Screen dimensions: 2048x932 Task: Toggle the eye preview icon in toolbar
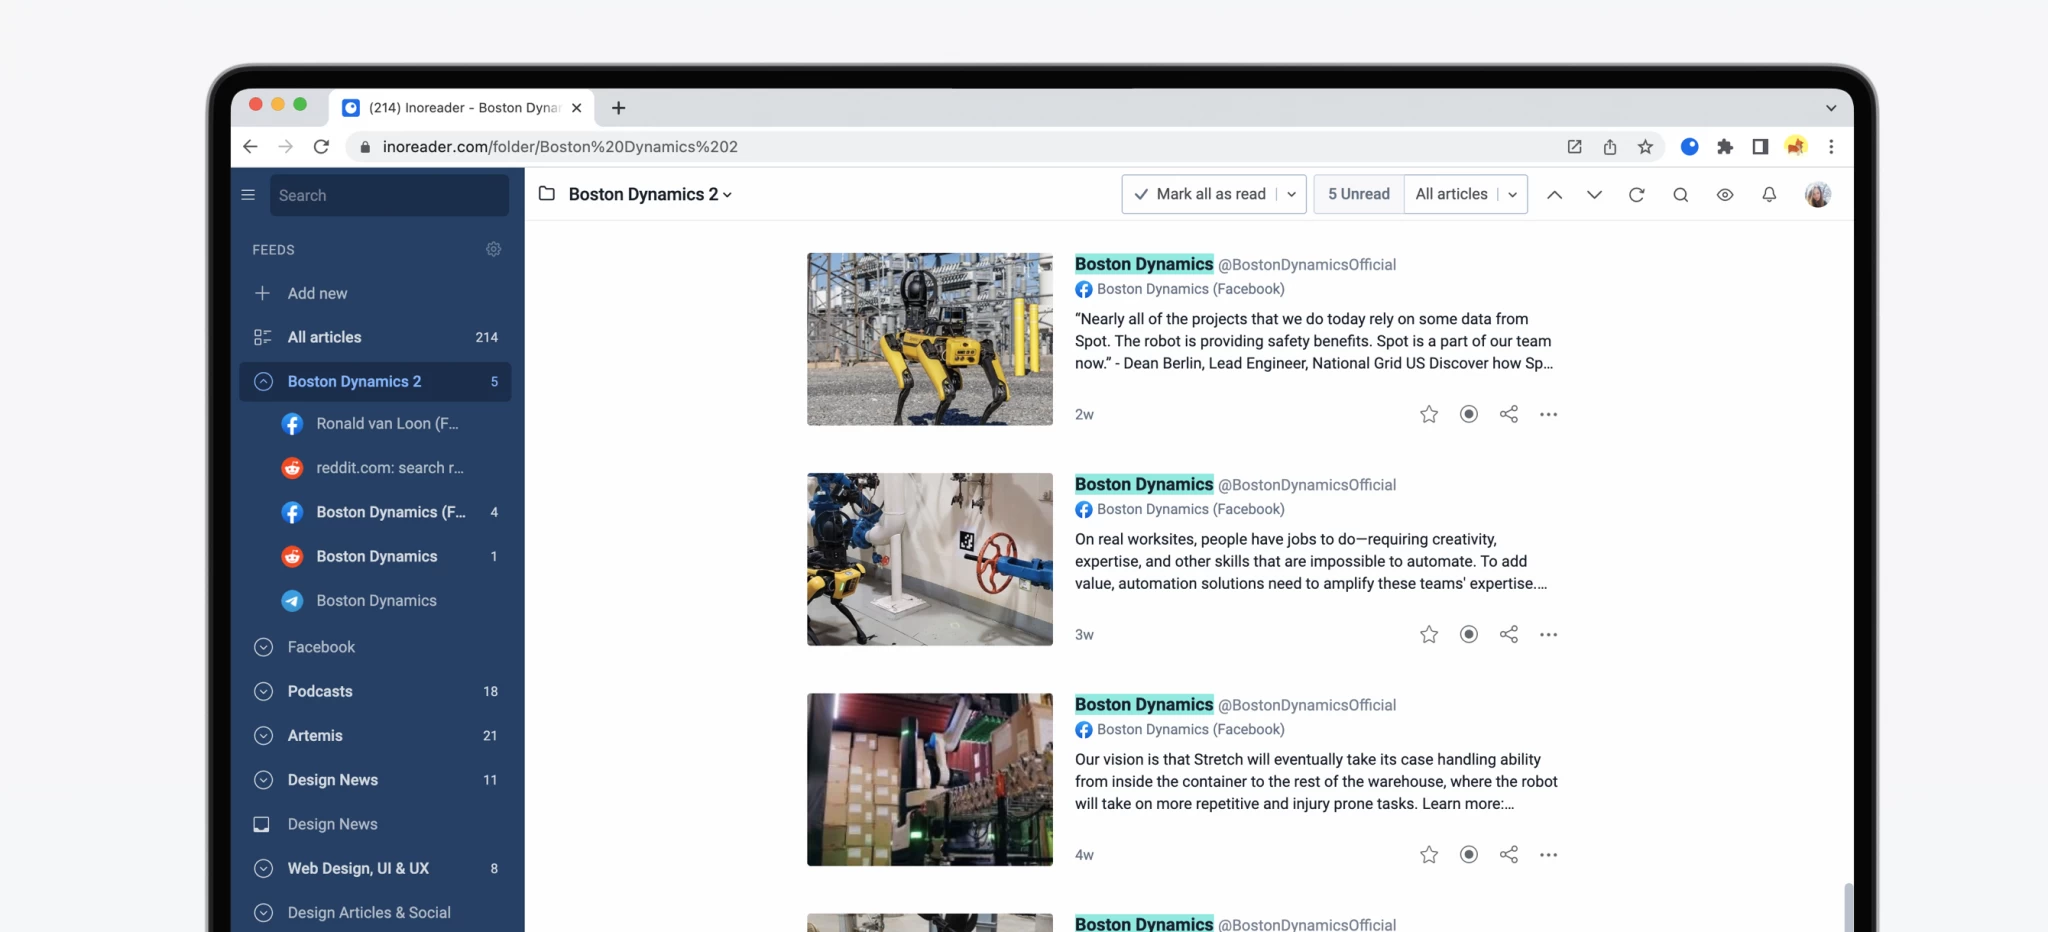pos(1724,194)
